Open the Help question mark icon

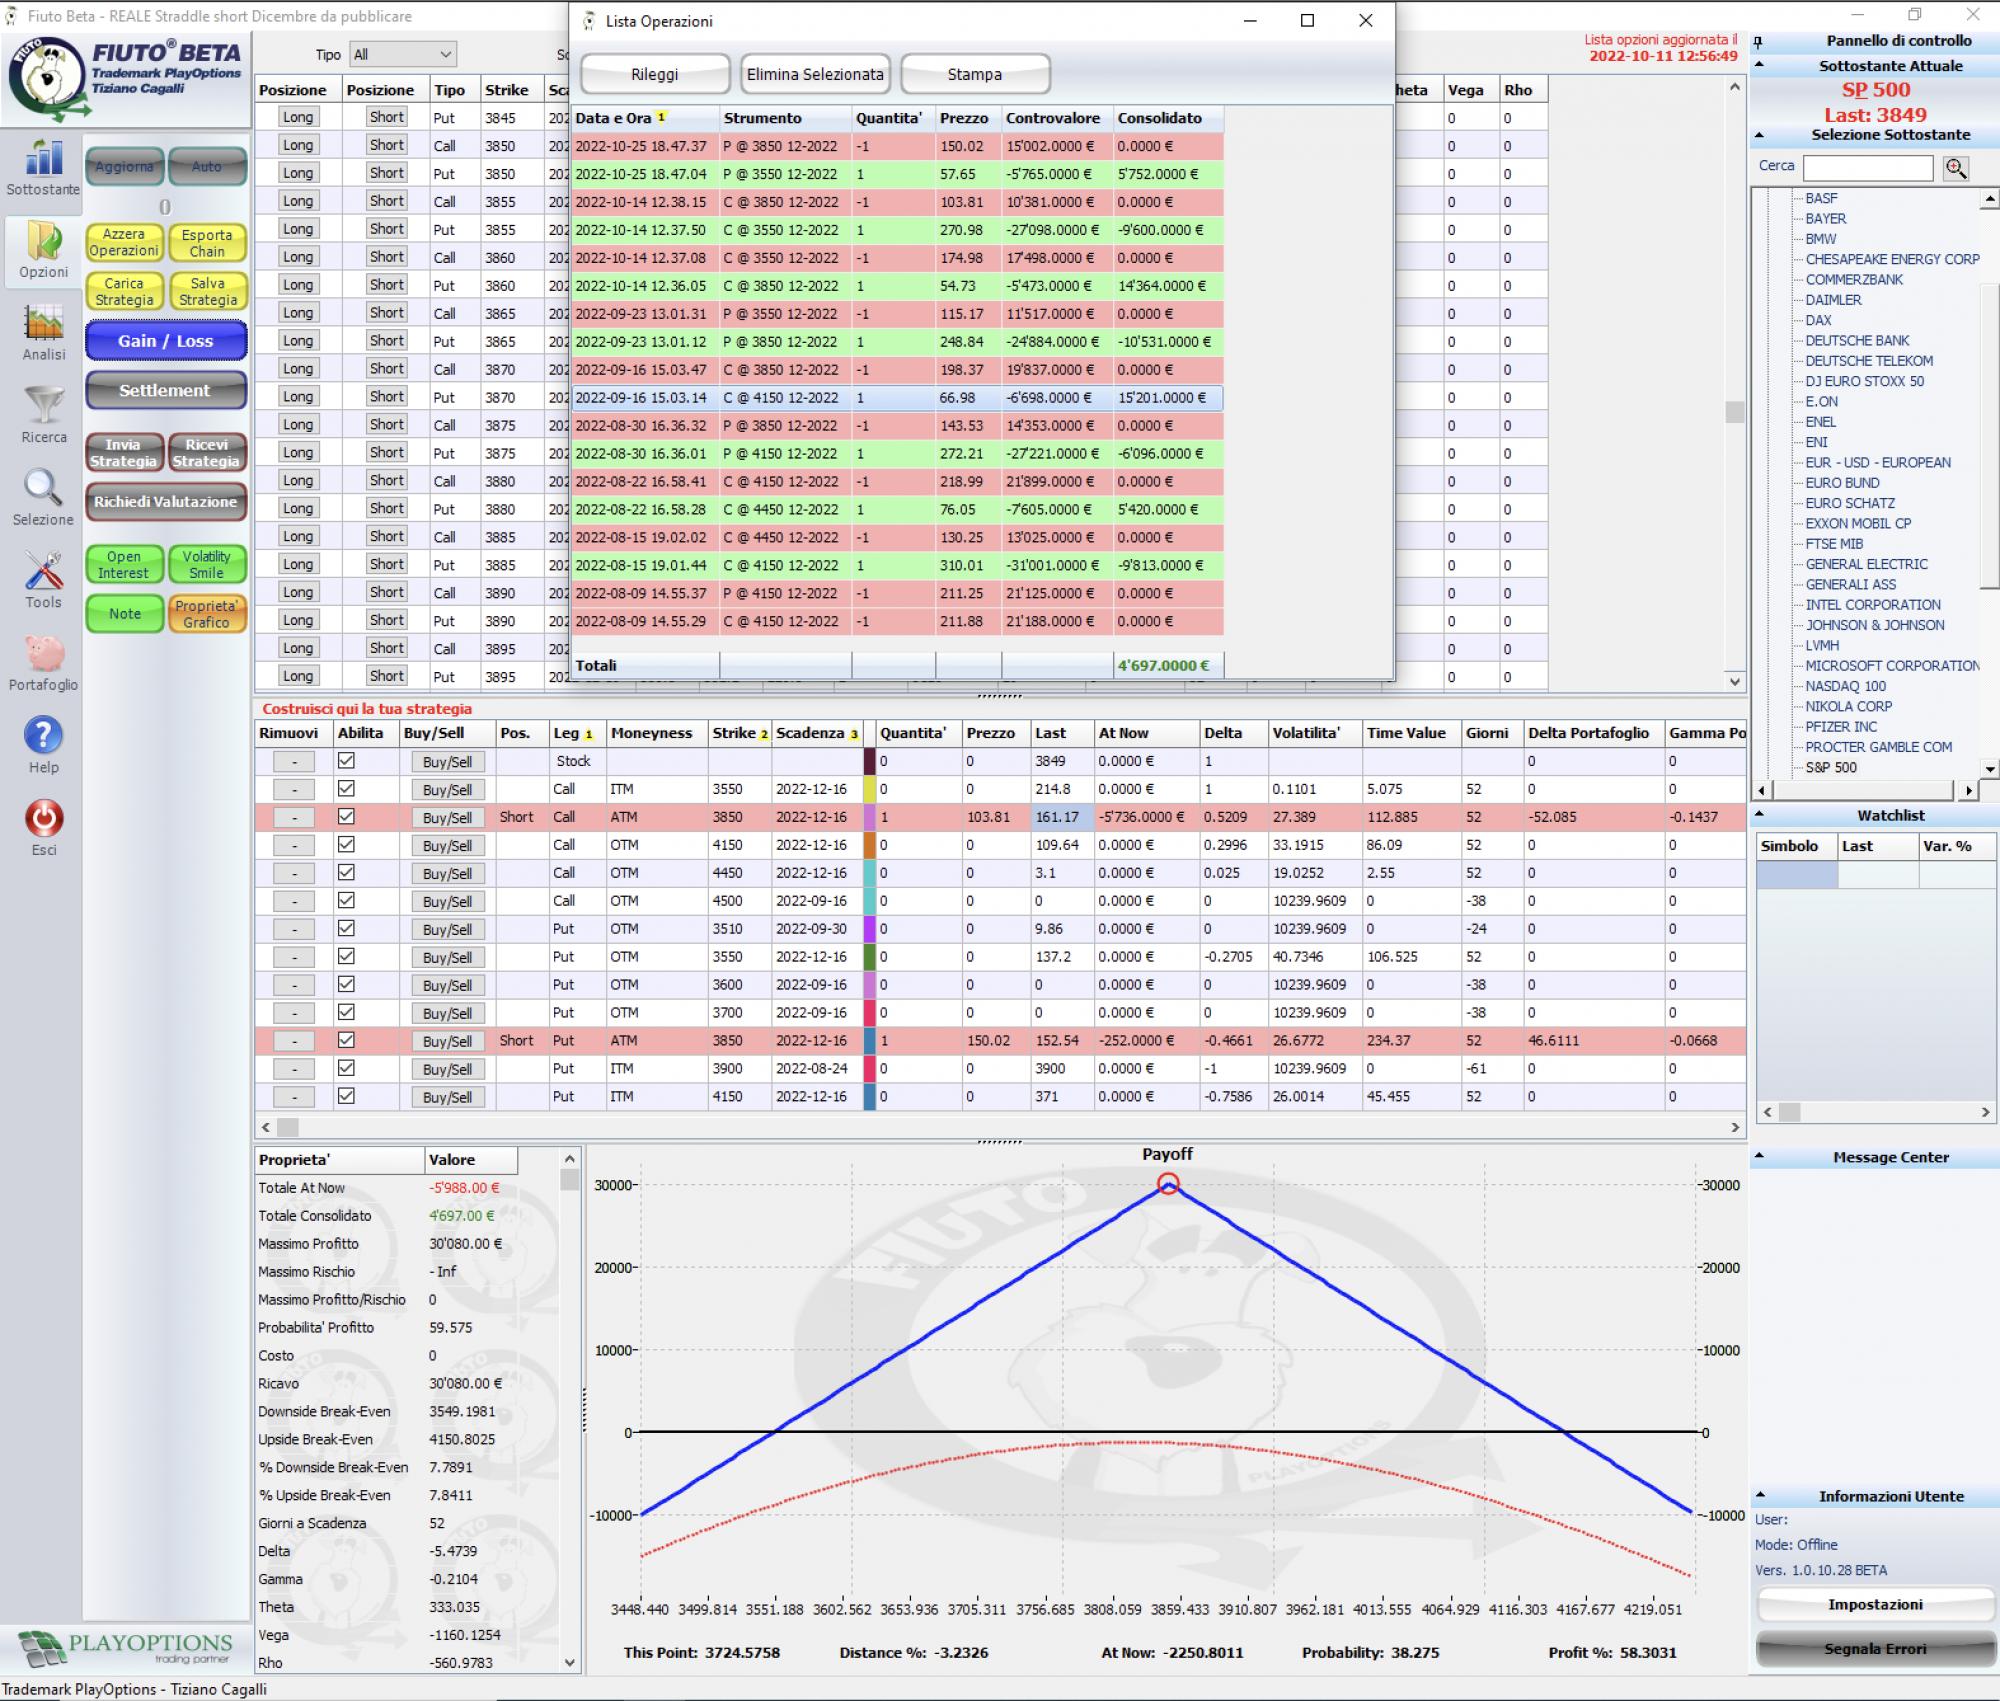43,736
